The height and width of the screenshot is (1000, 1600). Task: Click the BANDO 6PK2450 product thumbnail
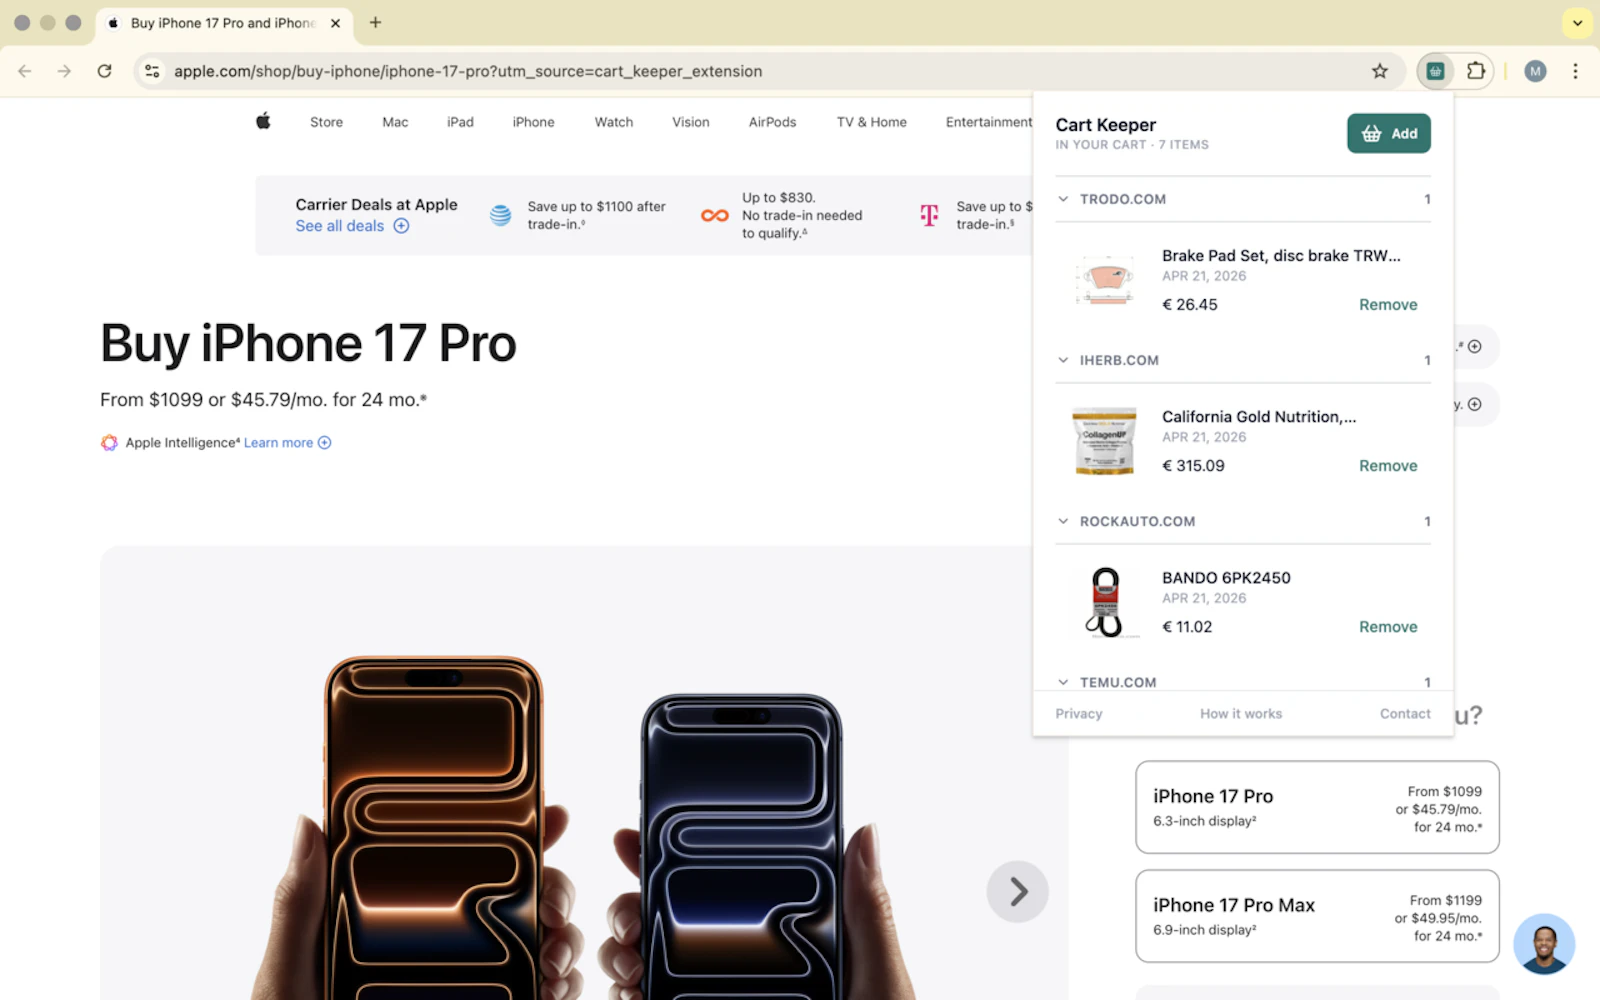(x=1104, y=601)
